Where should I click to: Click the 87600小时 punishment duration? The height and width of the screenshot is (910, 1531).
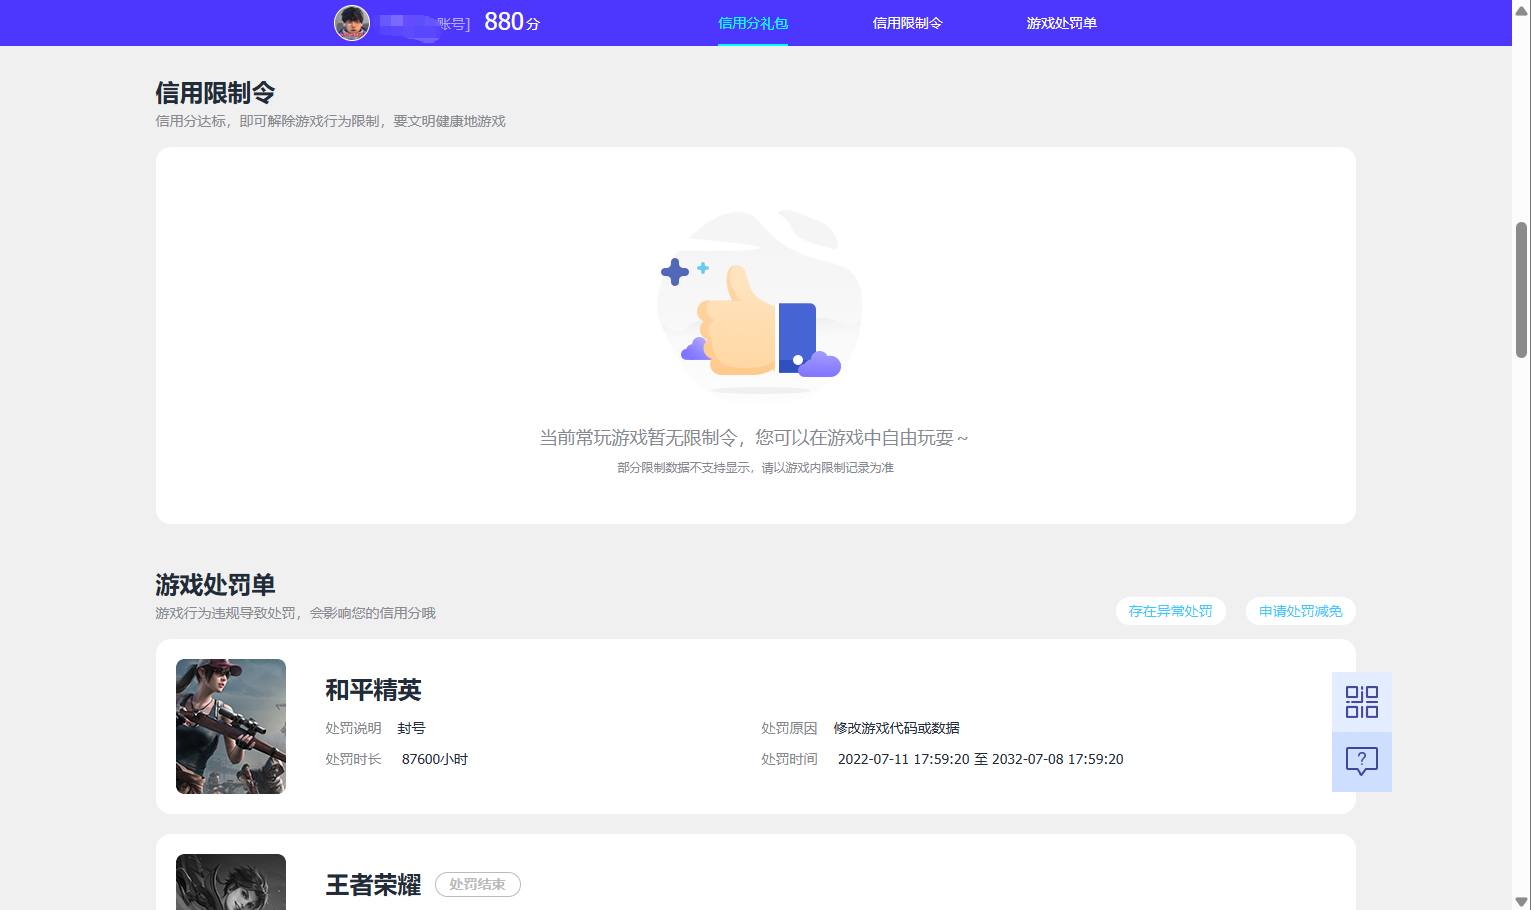[435, 759]
